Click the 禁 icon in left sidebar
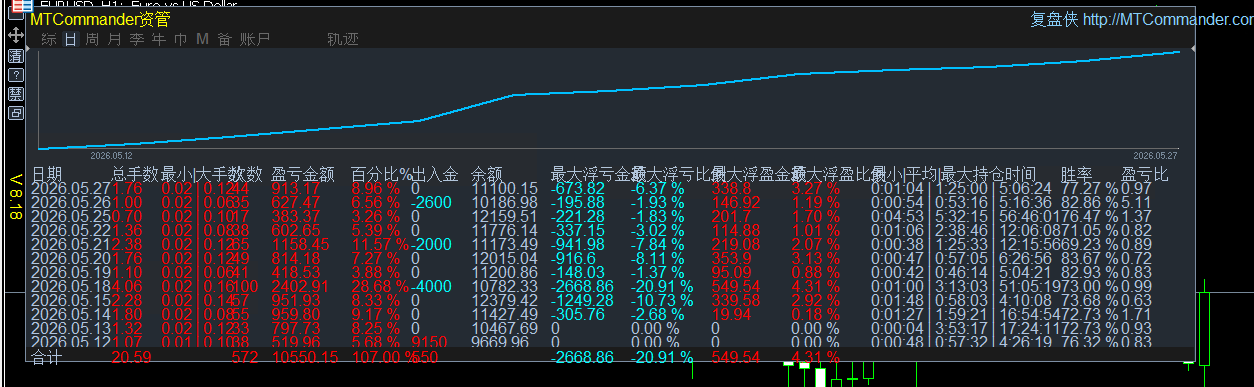Viewport: 1254px width, 387px height. (16, 94)
